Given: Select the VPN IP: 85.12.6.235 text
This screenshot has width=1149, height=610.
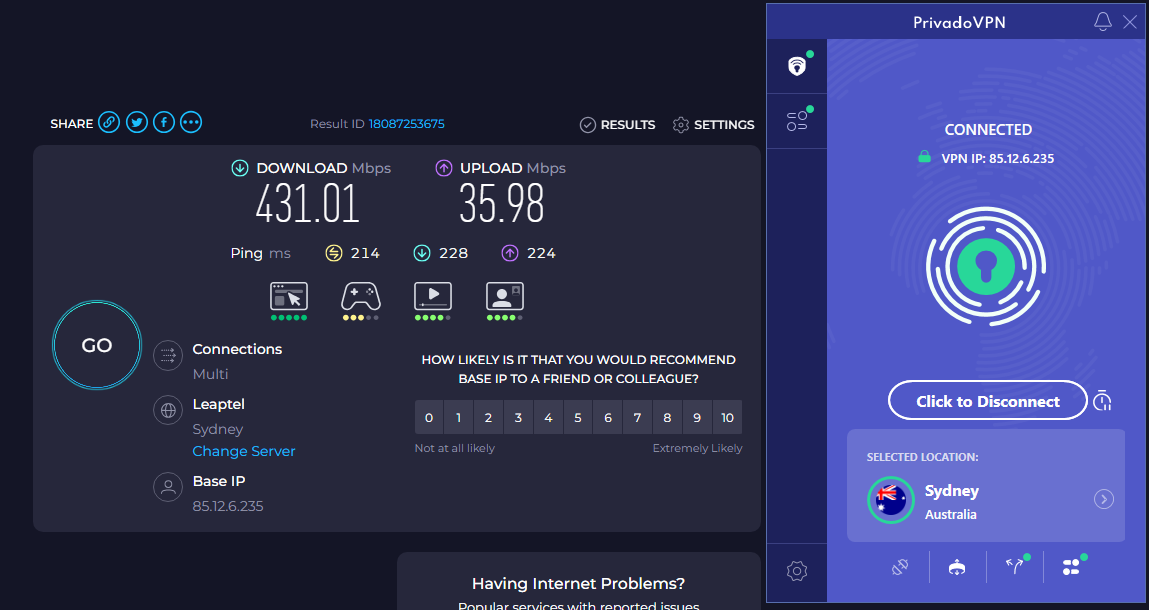Looking at the screenshot, I should 998,158.
